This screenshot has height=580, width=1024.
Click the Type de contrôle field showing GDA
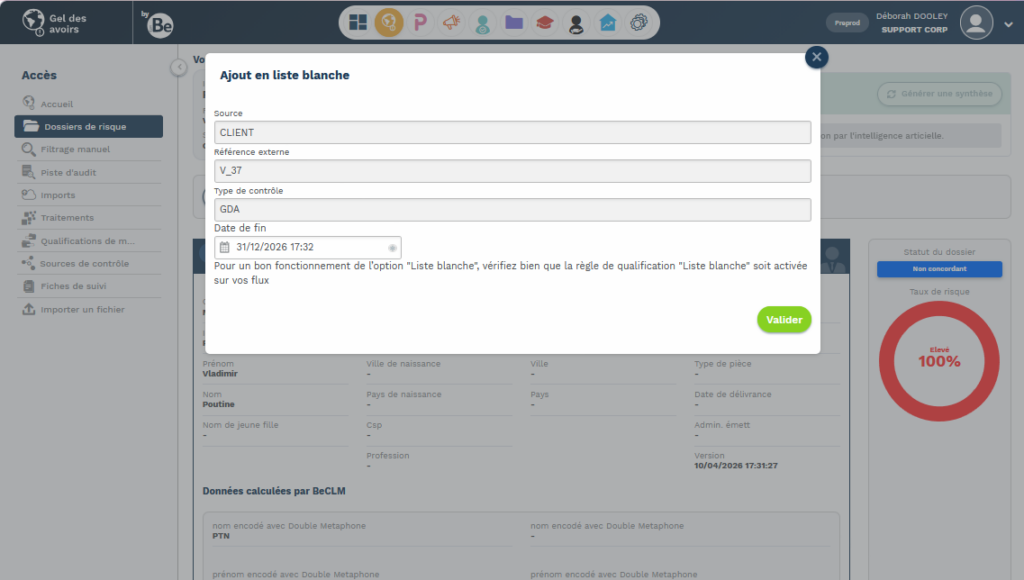pyautogui.click(x=512, y=209)
